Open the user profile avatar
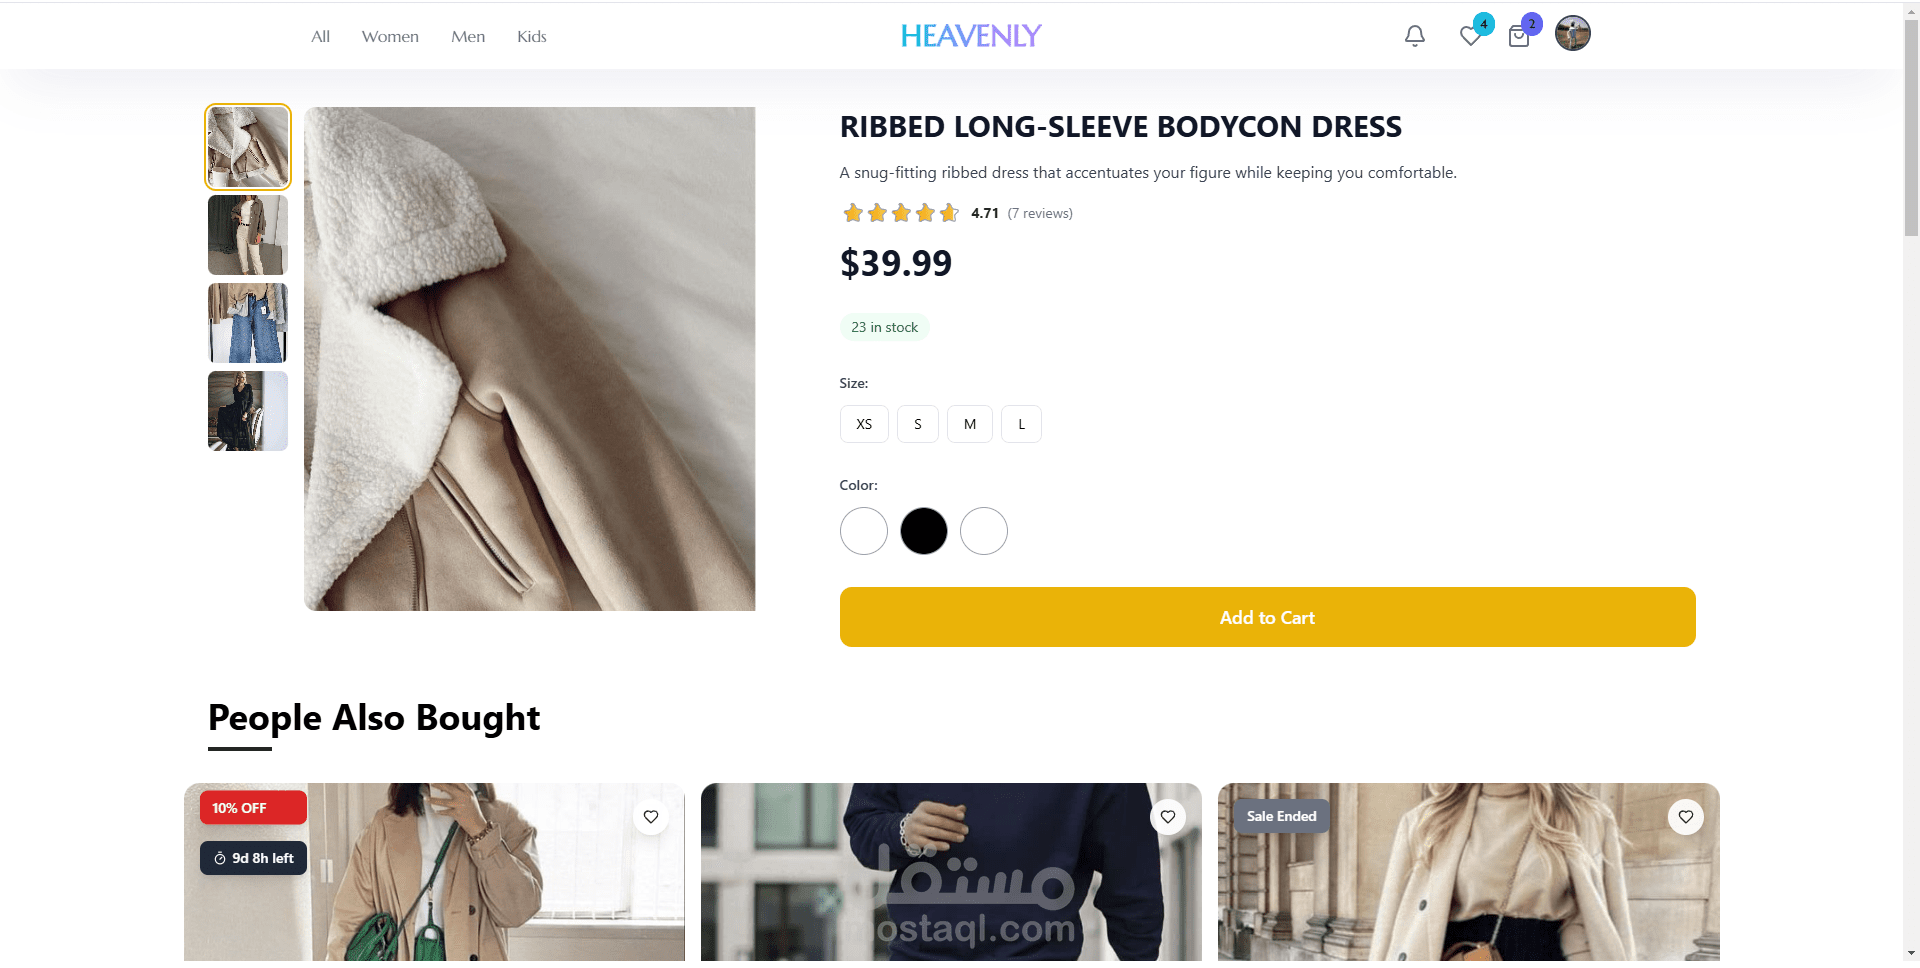The image size is (1920, 968). (x=1572, y=34)
